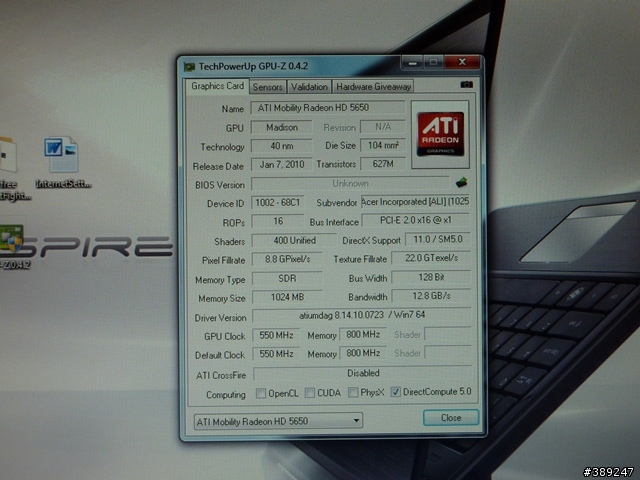Switch to the Sensors tab
Viewport: 640px width, 480px height.
coord(268,87)
